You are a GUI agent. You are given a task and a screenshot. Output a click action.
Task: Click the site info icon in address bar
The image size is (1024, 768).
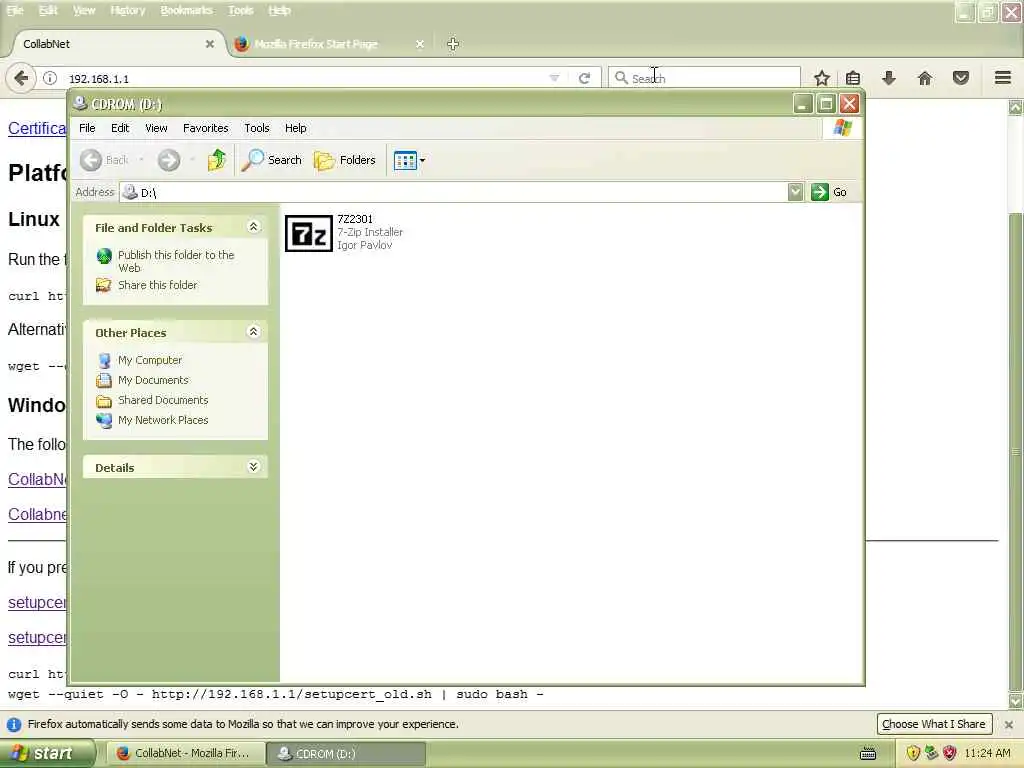click(x=50, y=78)
